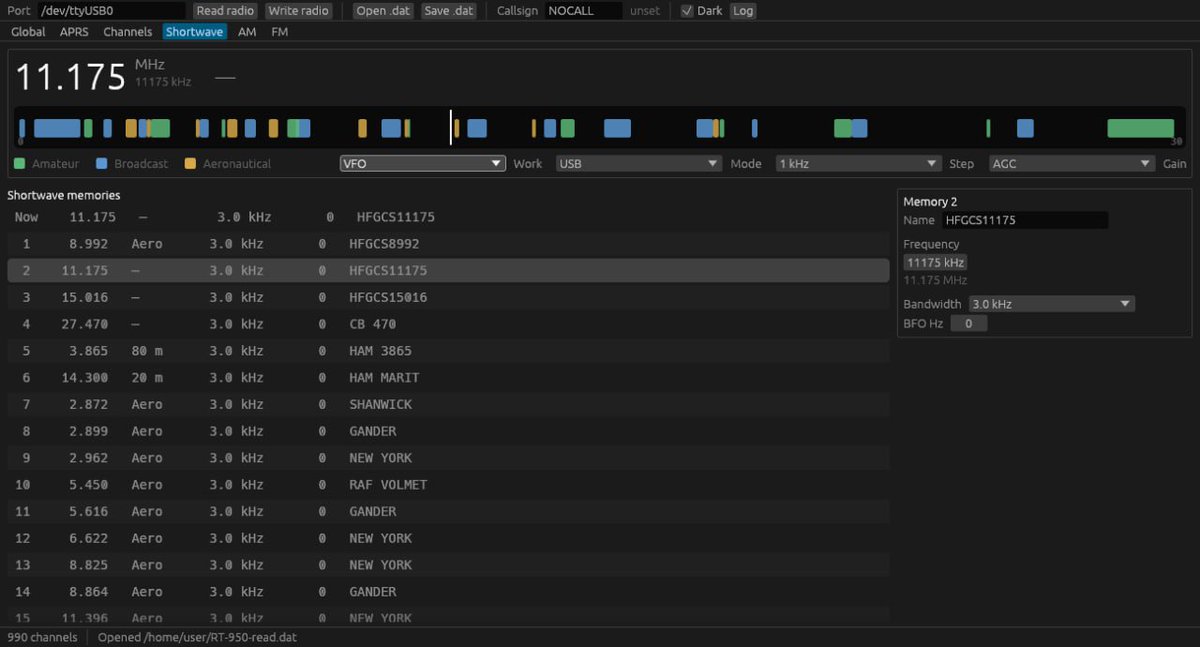Open the Bandwidth 3.0 kHz dropdown
This screenshot has height=647, width=1200.
pos(1051,304)
